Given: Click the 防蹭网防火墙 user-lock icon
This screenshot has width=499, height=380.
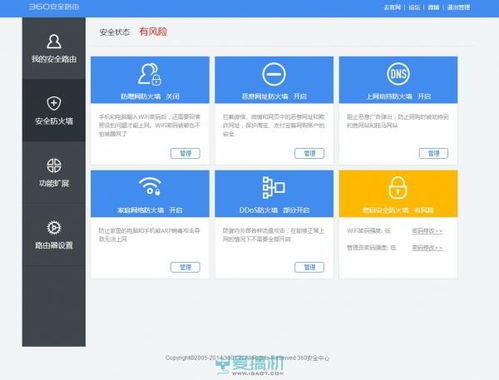Looking at the screenshot, I should [150, 74].
